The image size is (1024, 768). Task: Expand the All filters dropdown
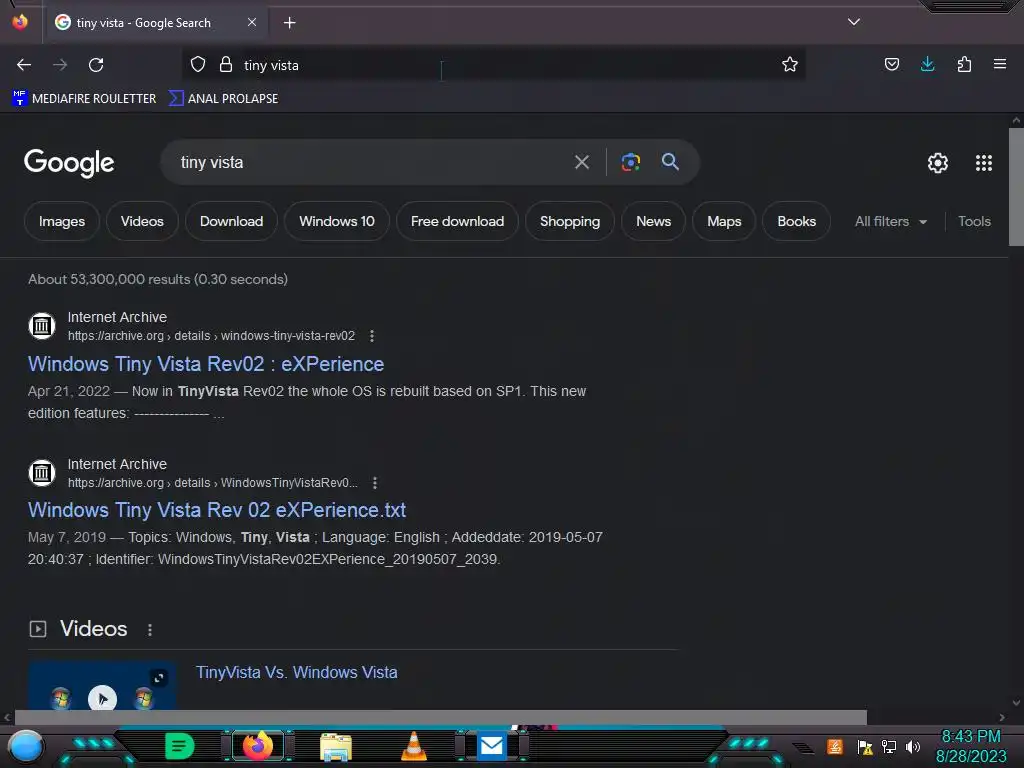(x=891, y=221)
